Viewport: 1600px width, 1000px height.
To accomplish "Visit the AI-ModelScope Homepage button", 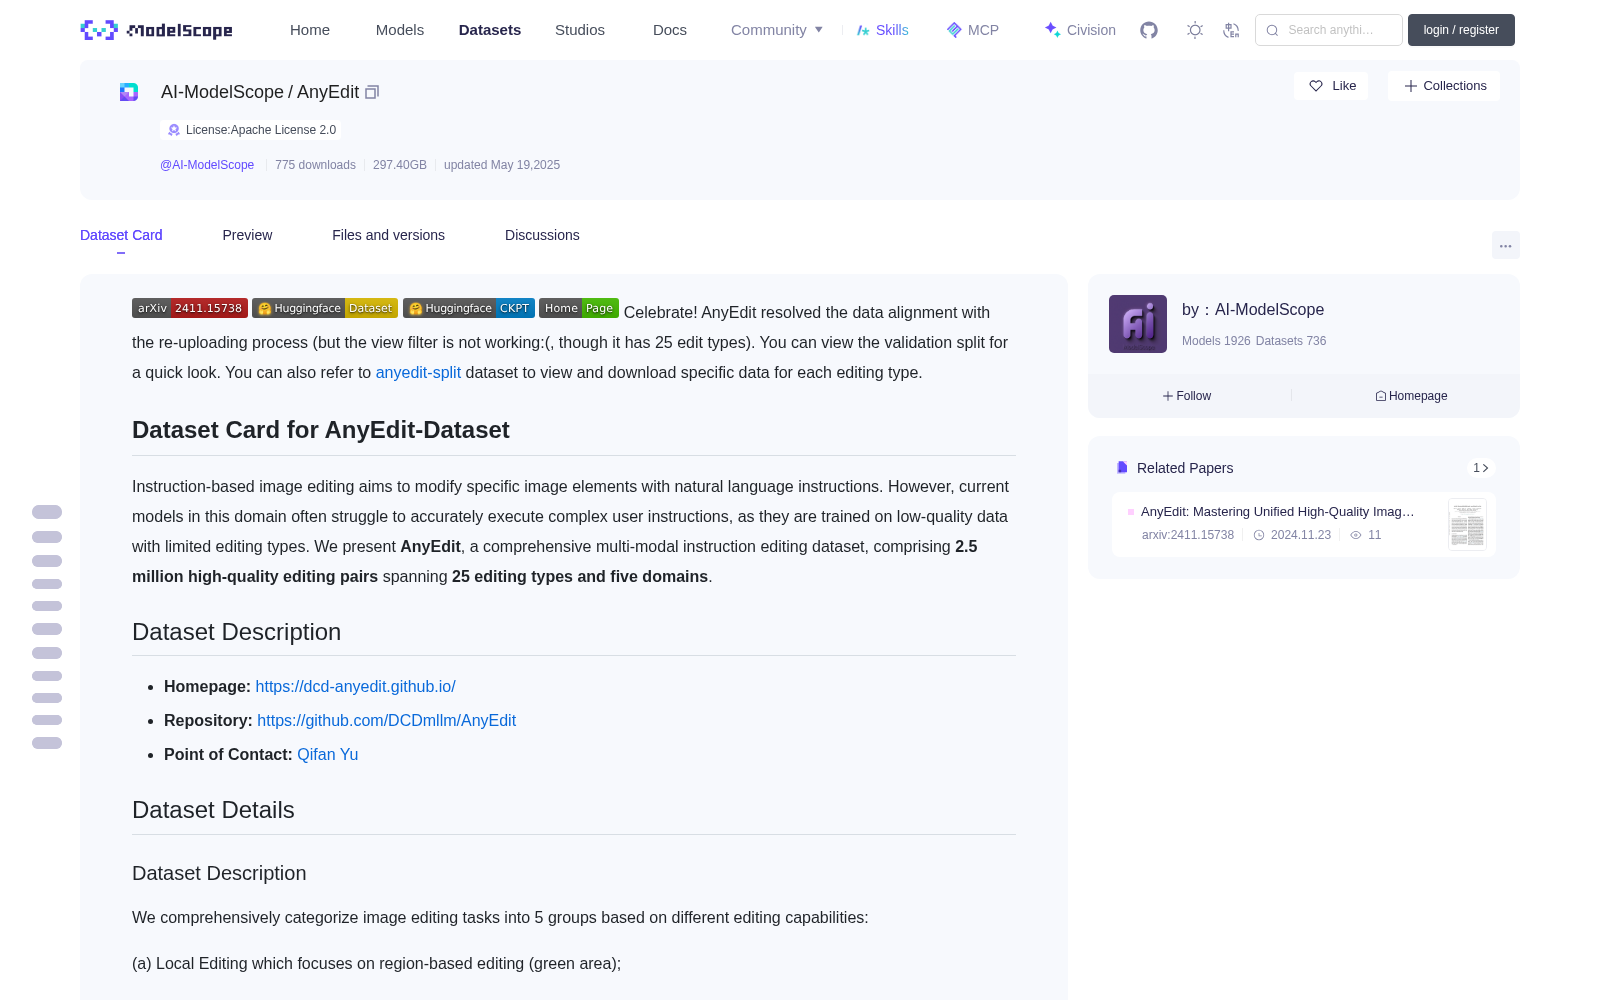I will click(x=1411, y=396).
